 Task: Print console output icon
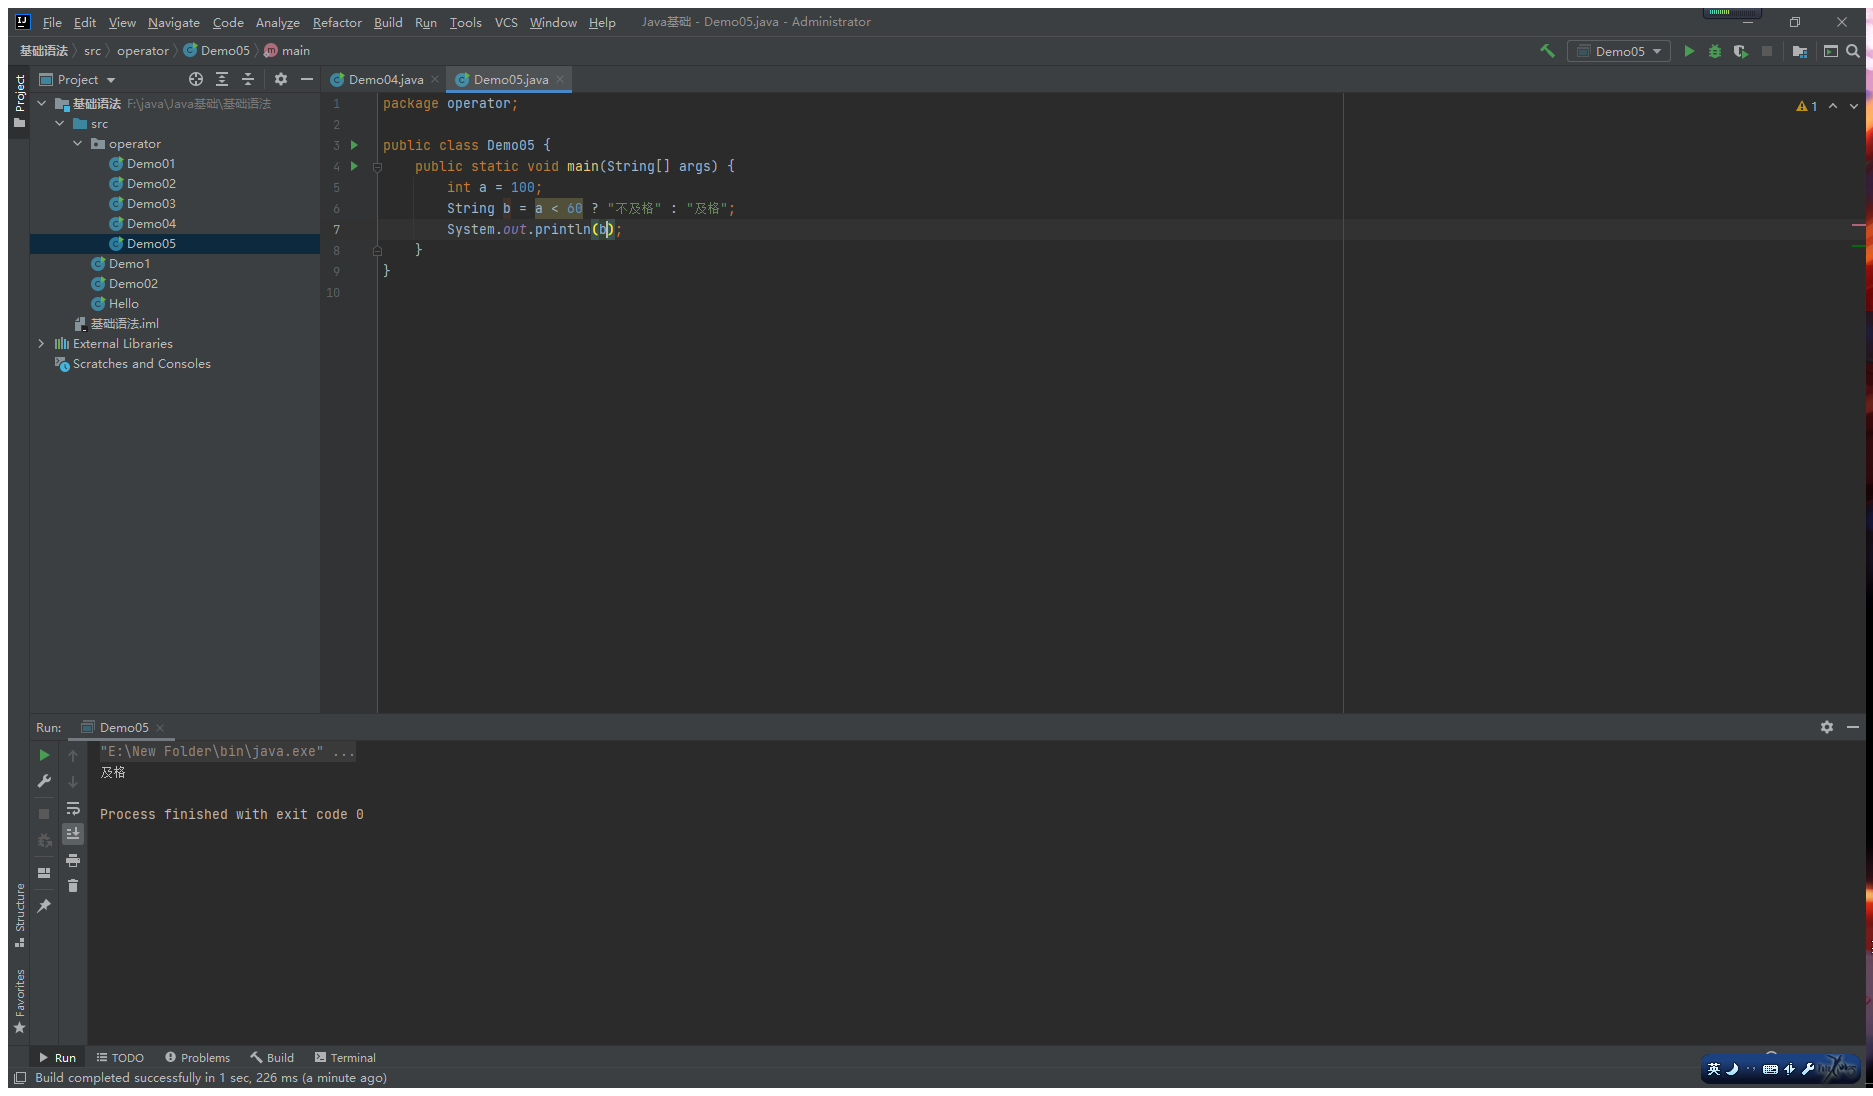(73, 860)
